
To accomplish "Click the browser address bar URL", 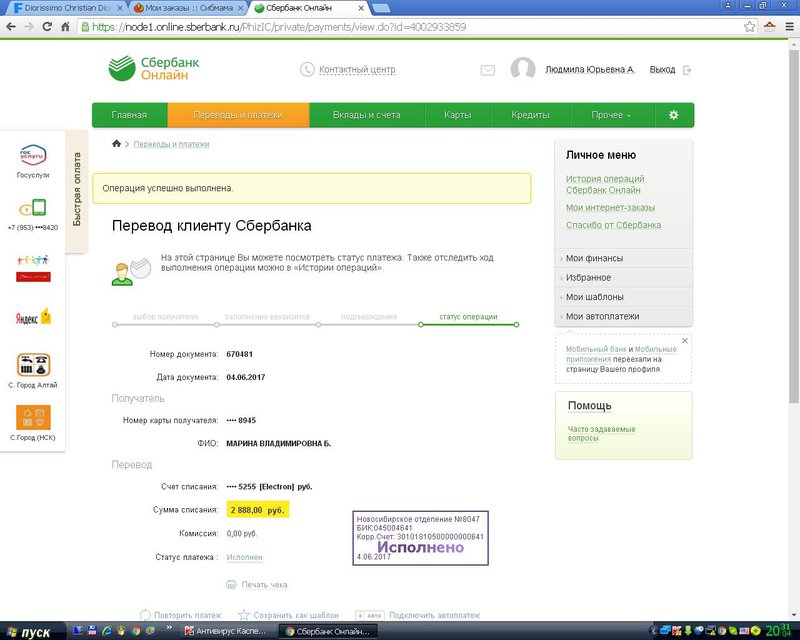I will (279, 27).
